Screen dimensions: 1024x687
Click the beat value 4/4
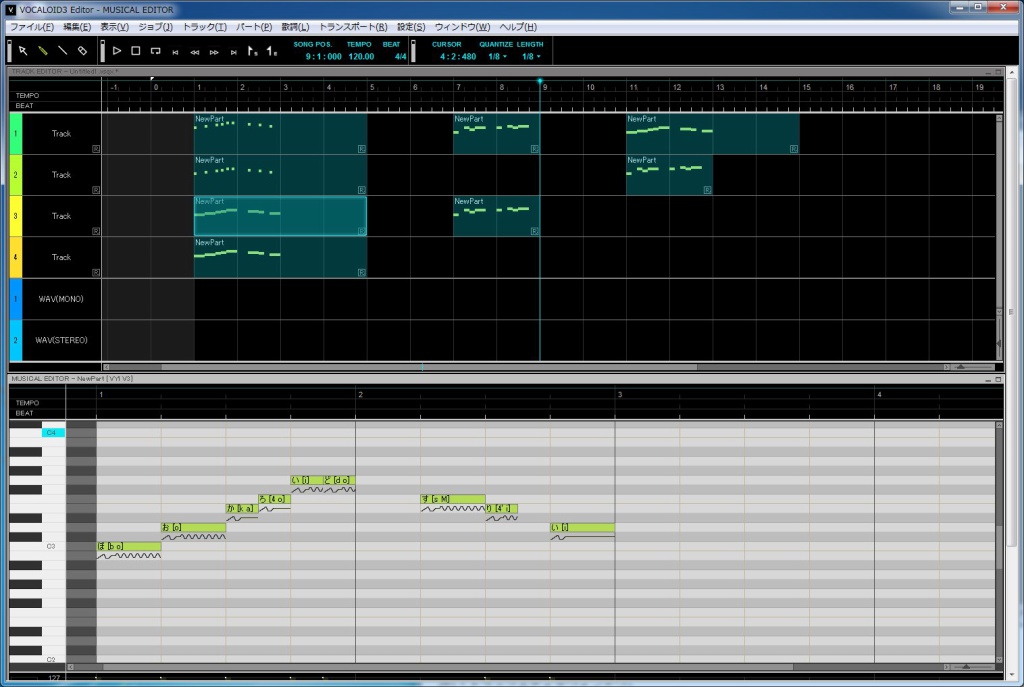tap(400, 57)
